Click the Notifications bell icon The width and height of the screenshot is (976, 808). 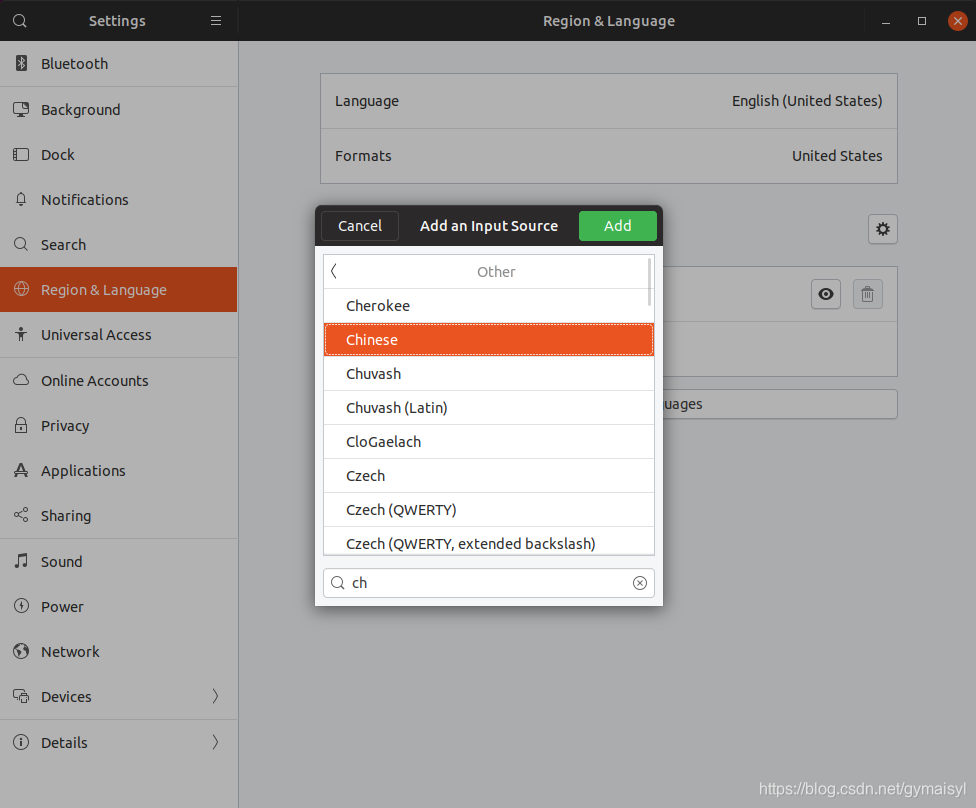tap(21, 199)
